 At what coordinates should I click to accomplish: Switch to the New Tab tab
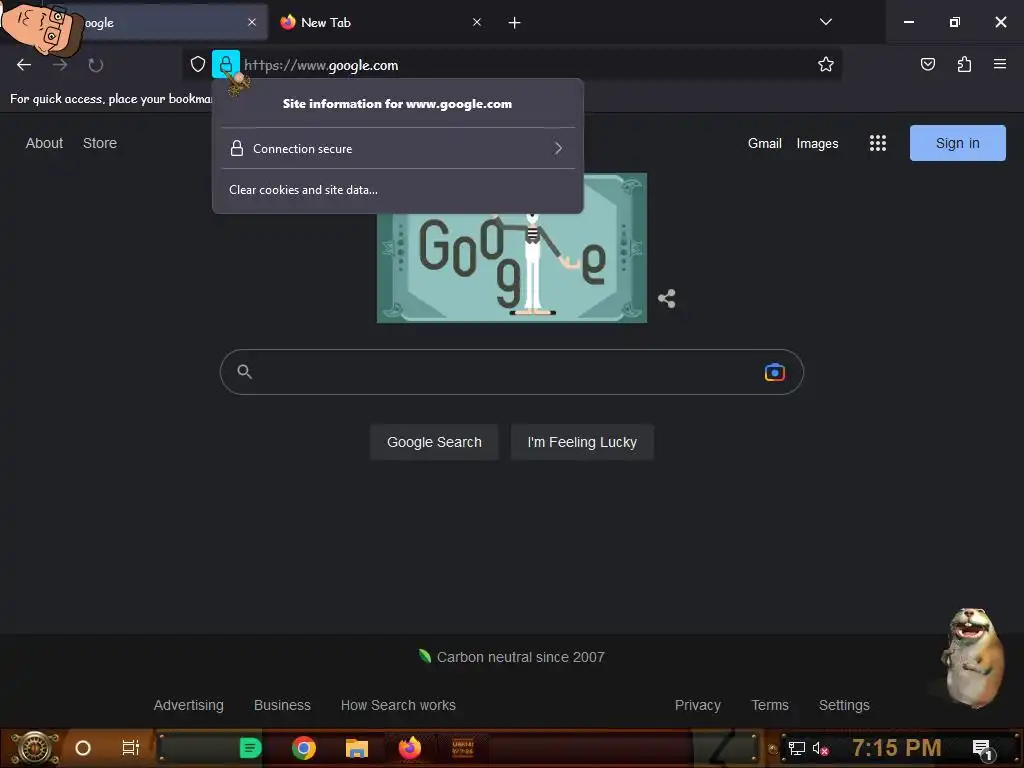pyautogui.click(x=380, y=22)
